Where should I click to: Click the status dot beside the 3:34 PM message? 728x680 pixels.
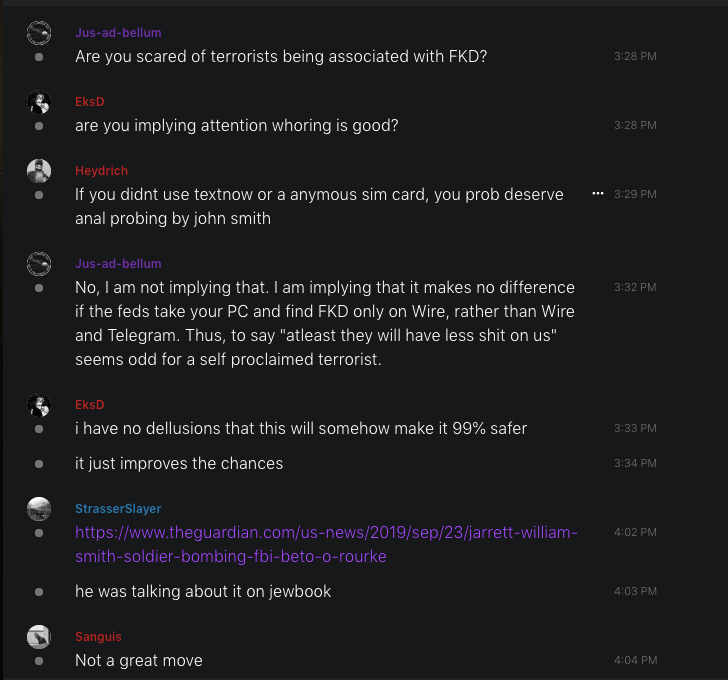pos(39,464)
